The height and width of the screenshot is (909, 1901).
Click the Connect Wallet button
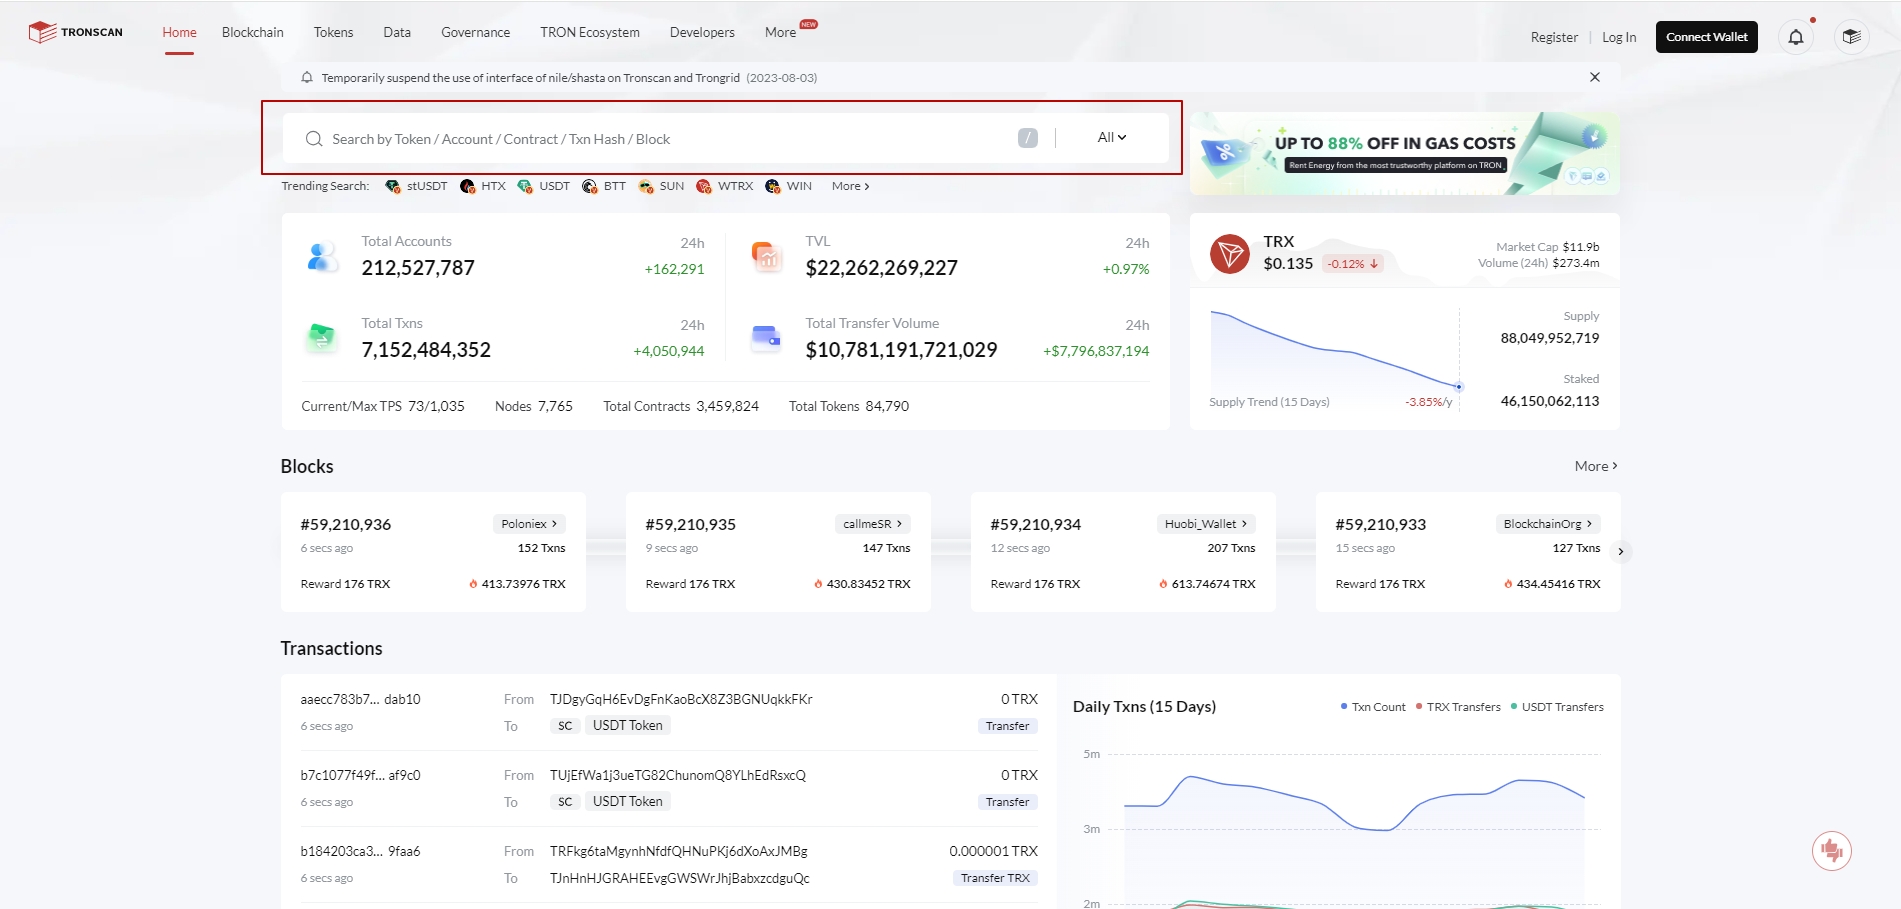click(1707, 37)
